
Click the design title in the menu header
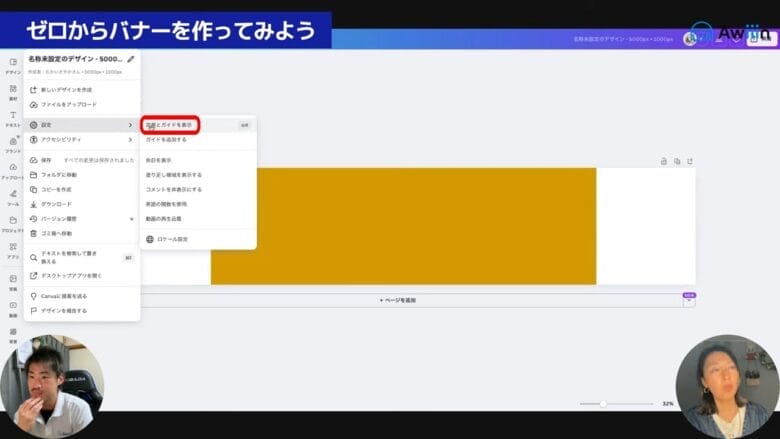tap(75, 59)
